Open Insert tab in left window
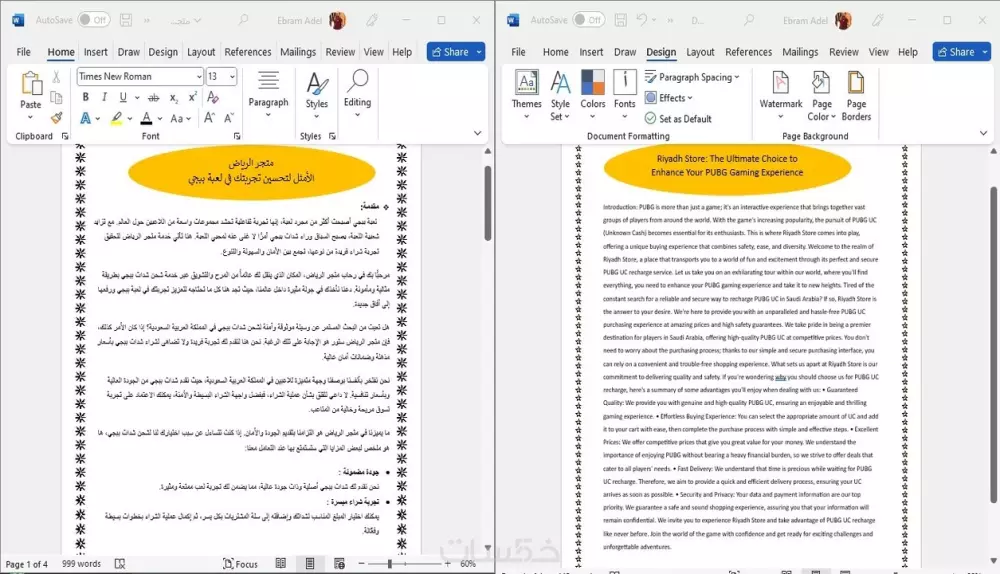 96,52
